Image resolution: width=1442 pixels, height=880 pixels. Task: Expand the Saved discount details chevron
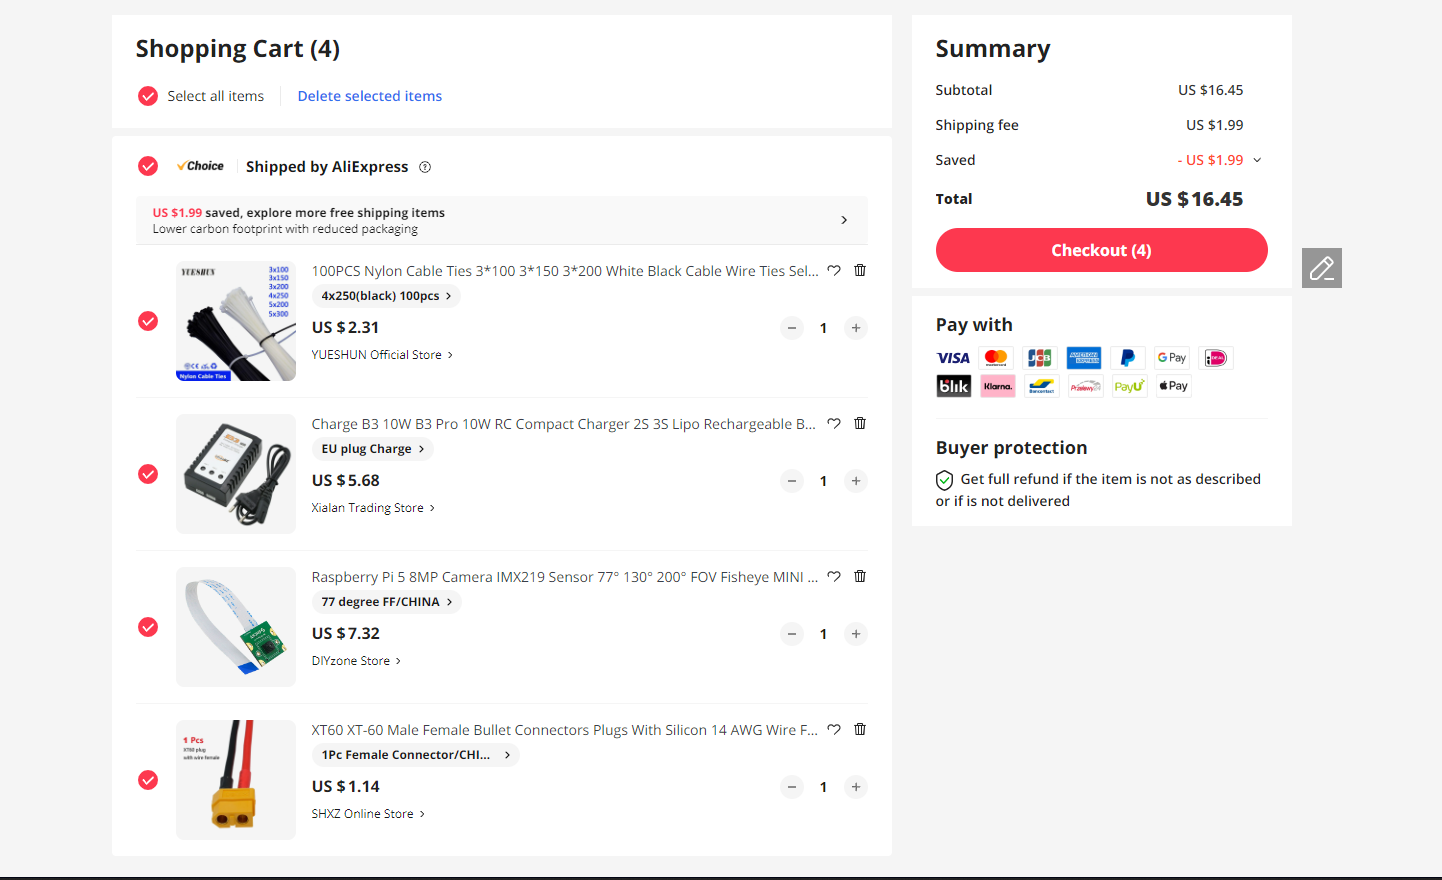tap(1257, 160)
